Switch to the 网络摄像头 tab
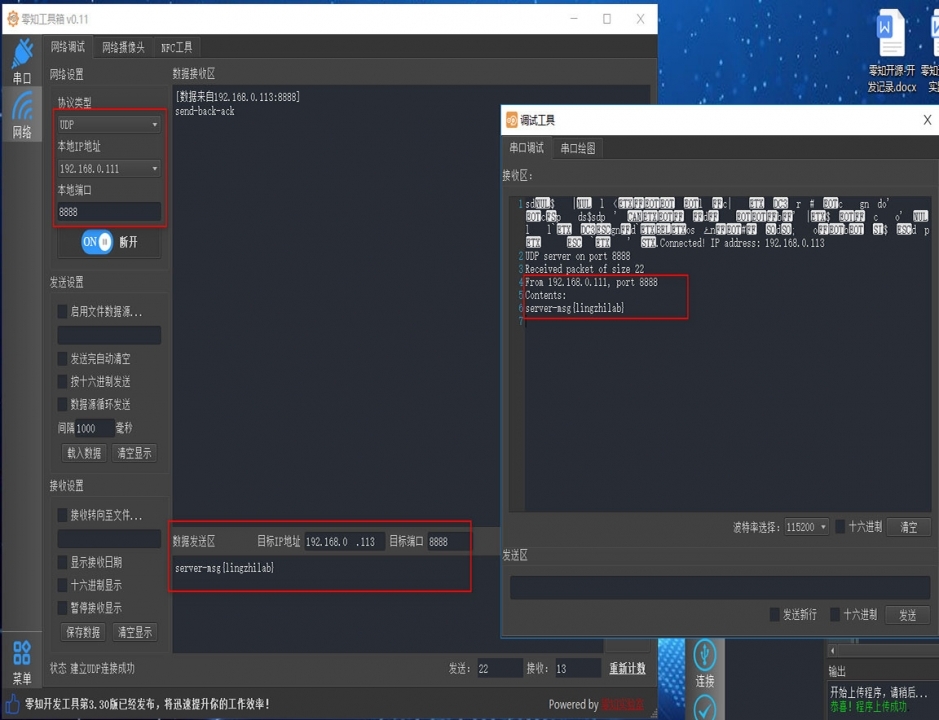The height and width of the screenshot is (720, 939). [123, 47]
